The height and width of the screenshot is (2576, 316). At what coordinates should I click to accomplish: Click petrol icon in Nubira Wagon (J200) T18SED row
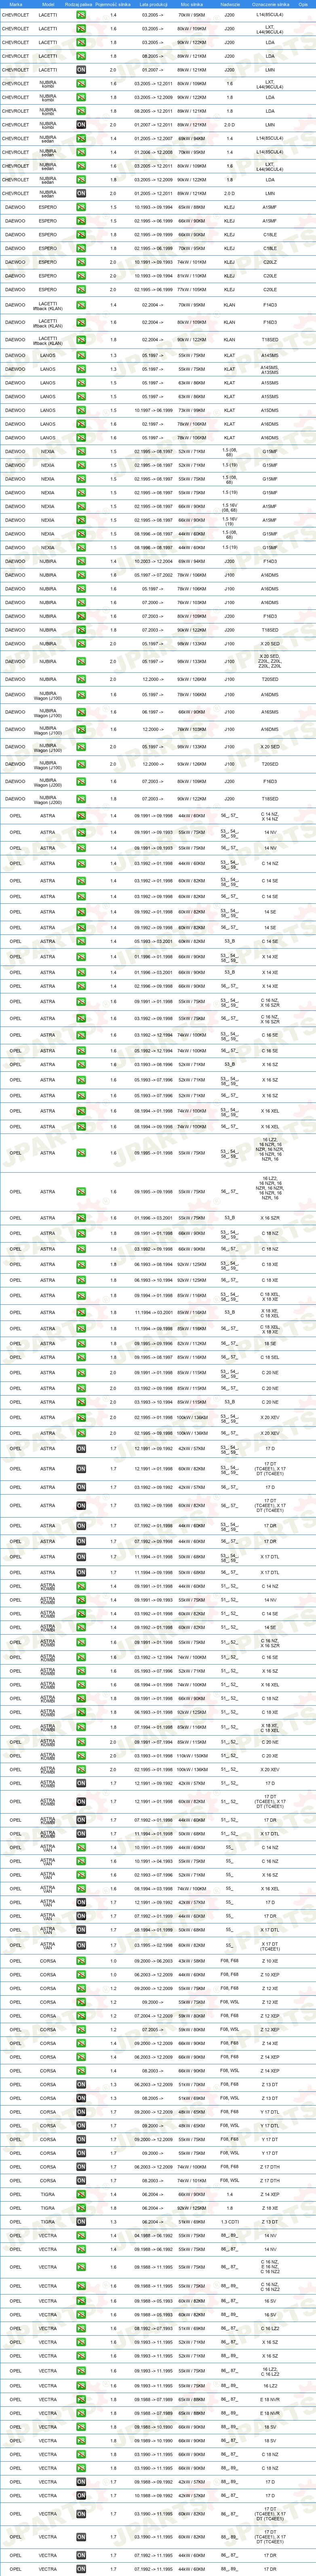81,799
